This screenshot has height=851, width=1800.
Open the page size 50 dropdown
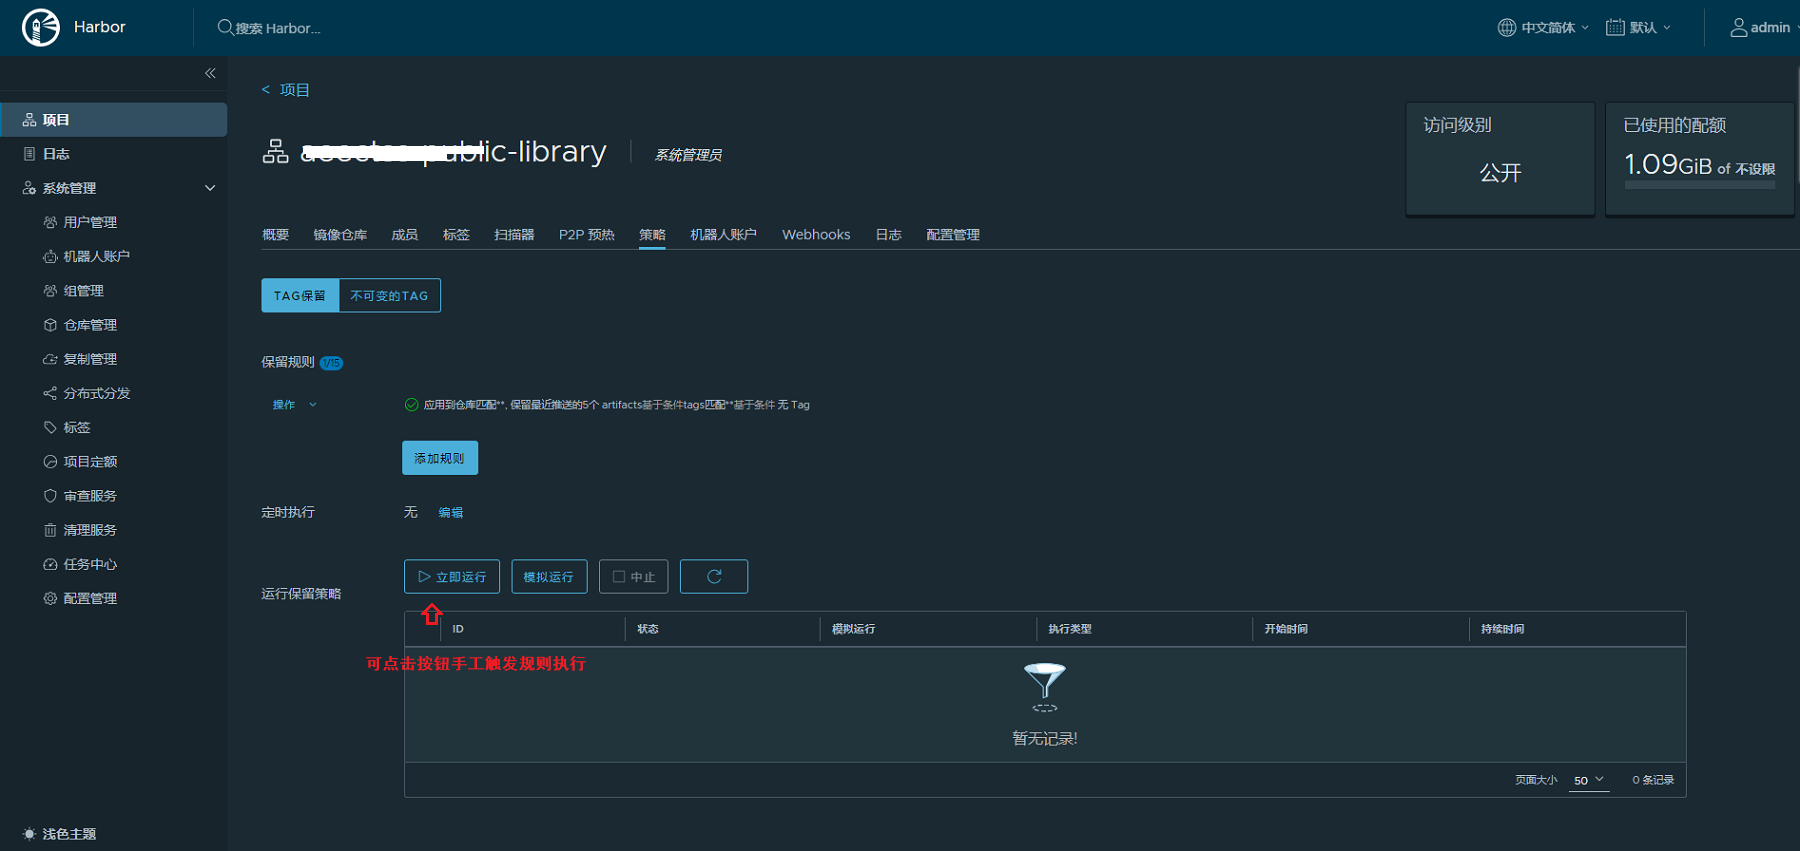point(1588,780)
